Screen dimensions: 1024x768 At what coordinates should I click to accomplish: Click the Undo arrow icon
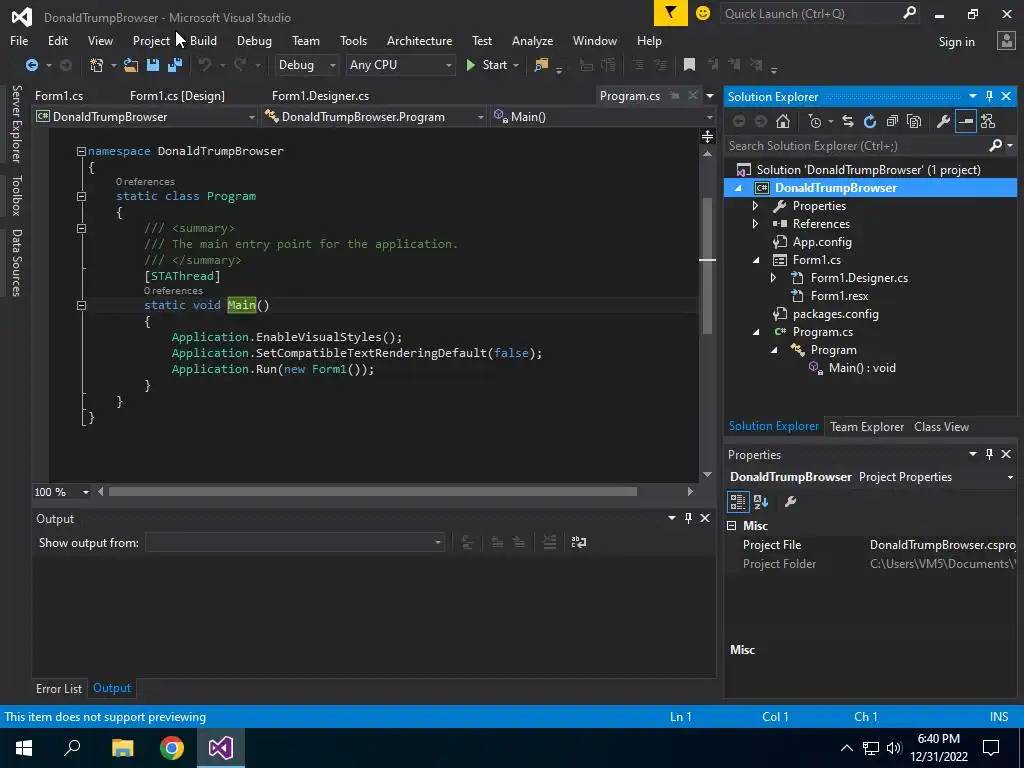(x=205, y=65)
